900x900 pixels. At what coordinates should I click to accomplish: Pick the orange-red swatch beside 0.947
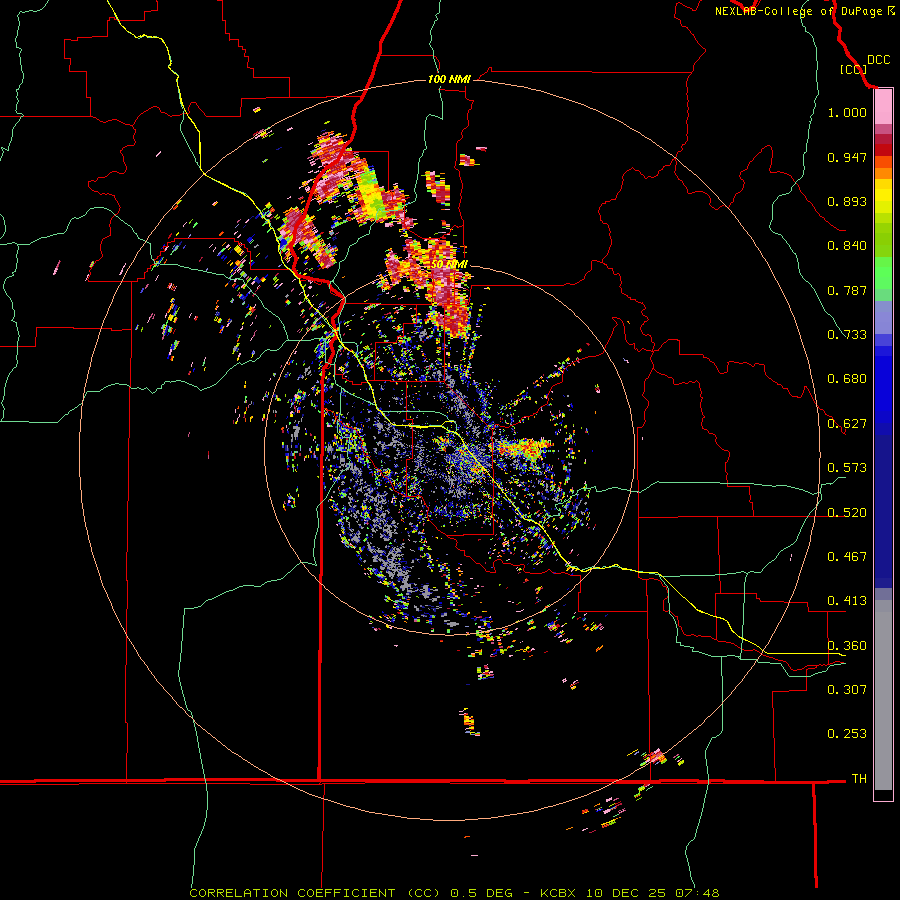tap(883, 161)
